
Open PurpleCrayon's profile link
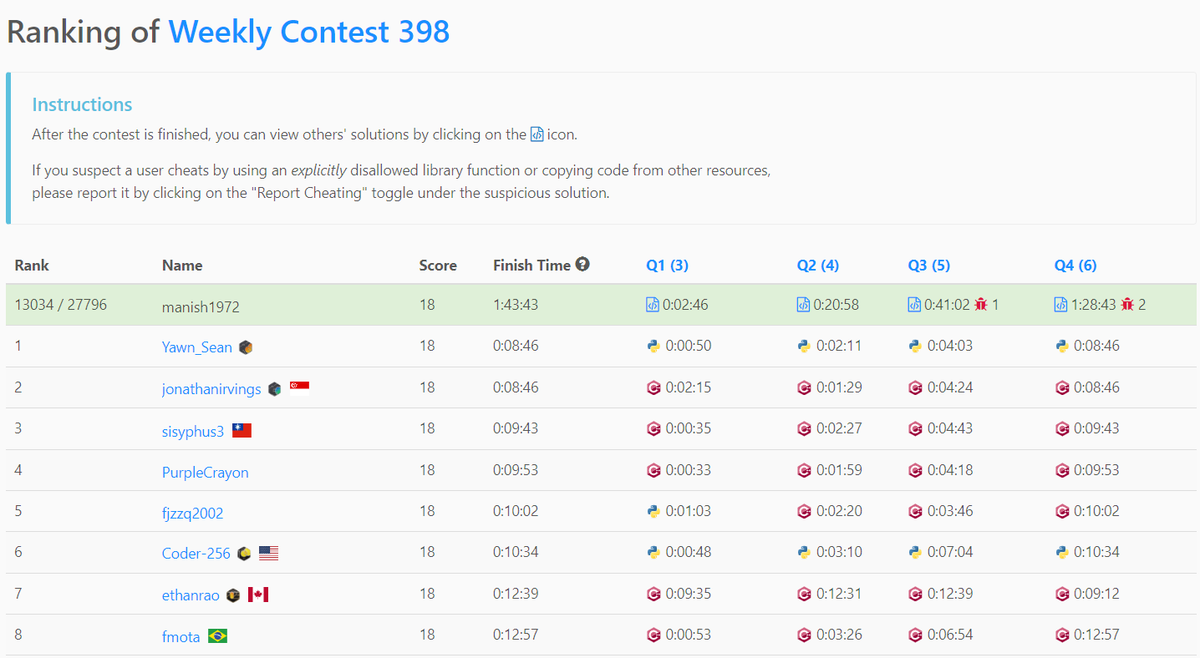205,472
